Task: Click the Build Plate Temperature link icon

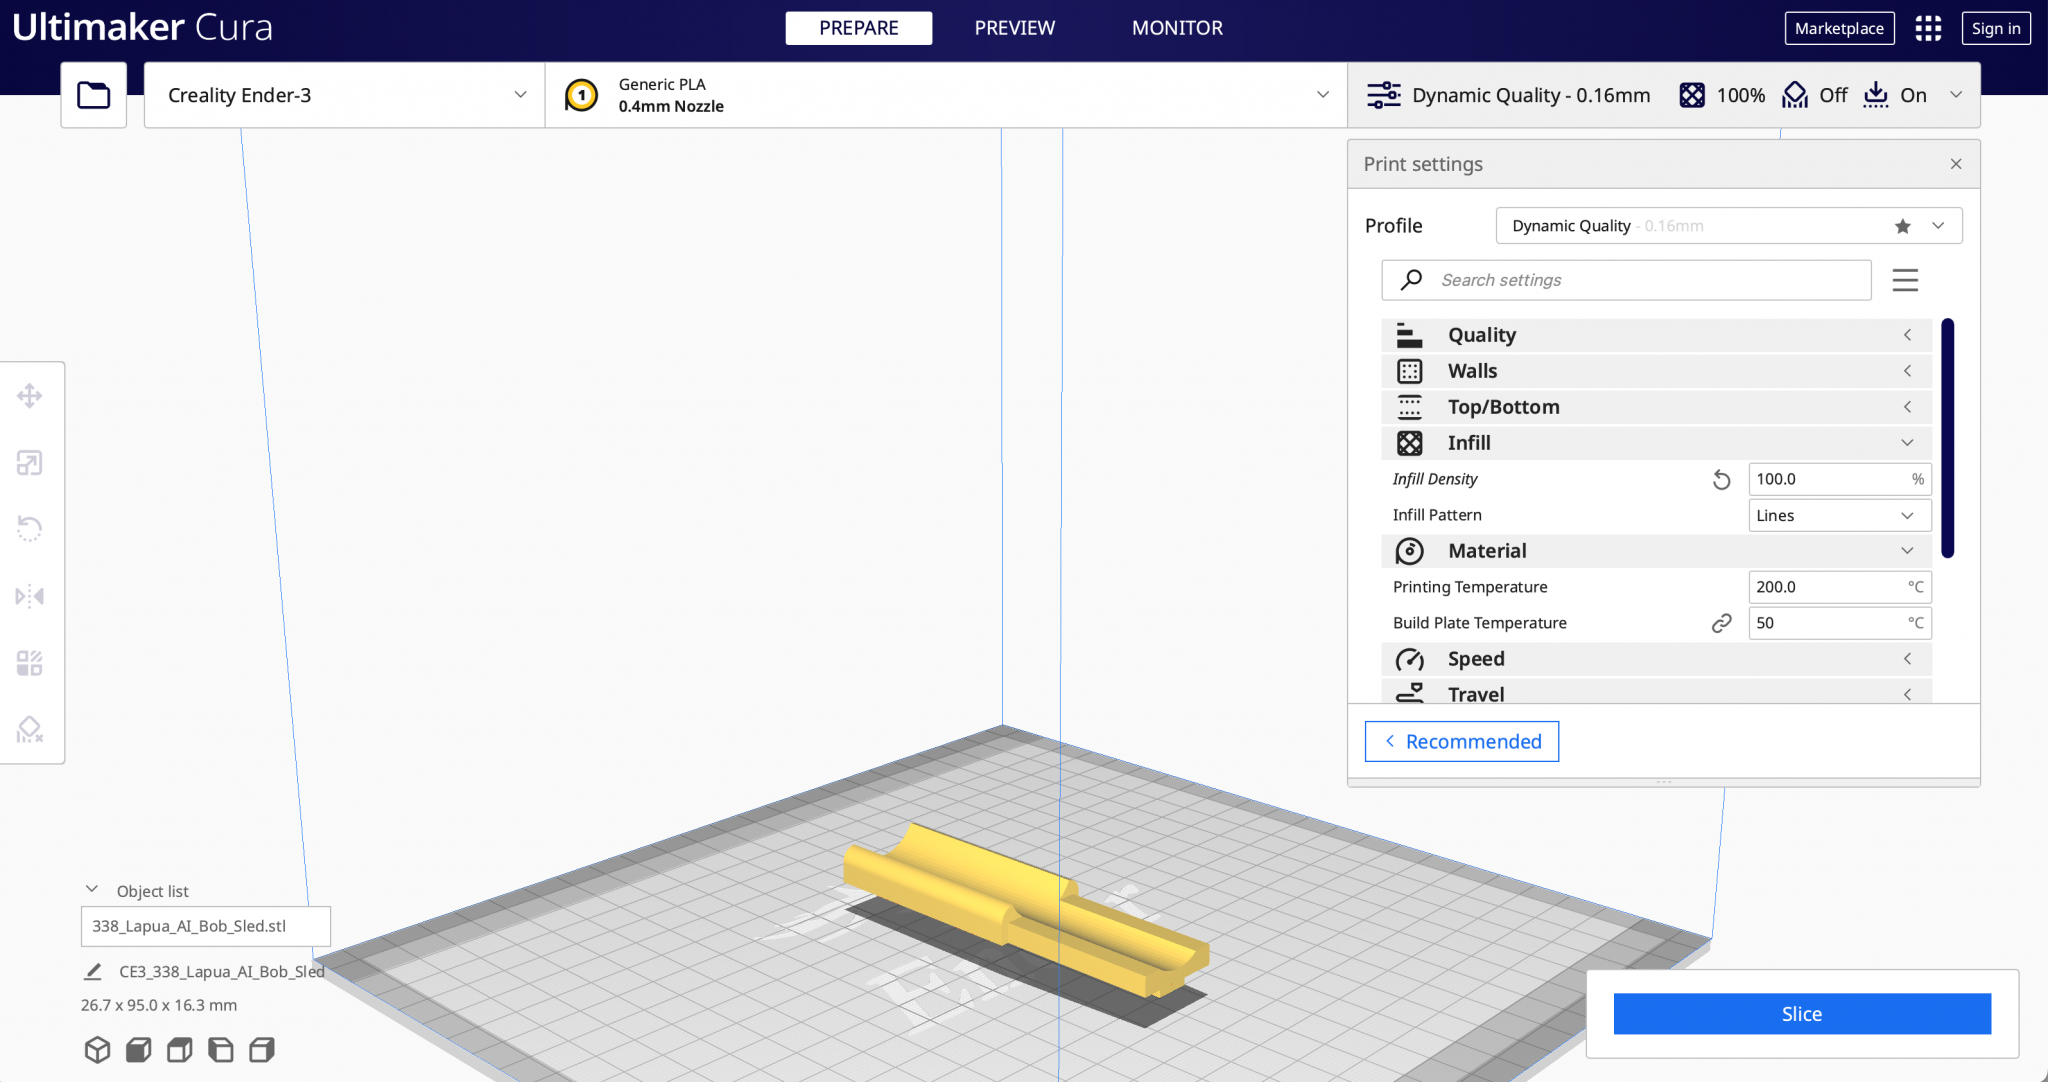Action: (1721, 623)
